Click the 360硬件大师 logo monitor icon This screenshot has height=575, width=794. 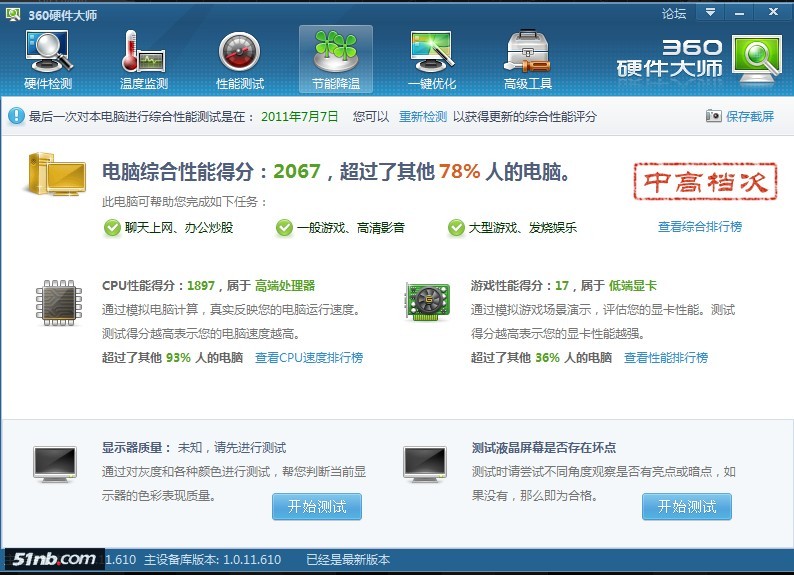(x=757, y=59)
